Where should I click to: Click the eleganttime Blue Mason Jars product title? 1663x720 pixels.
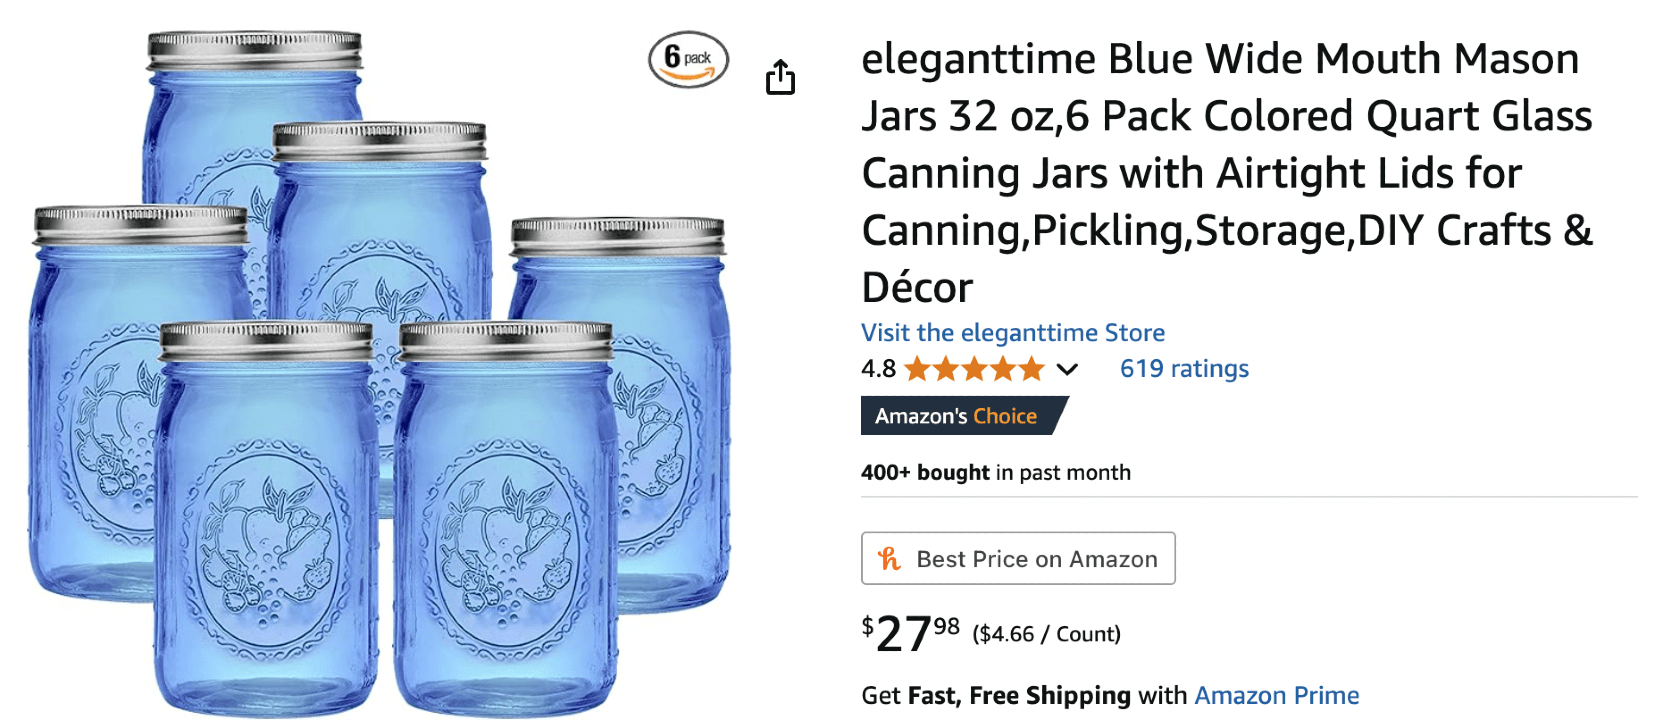[x=1227, y=173]
